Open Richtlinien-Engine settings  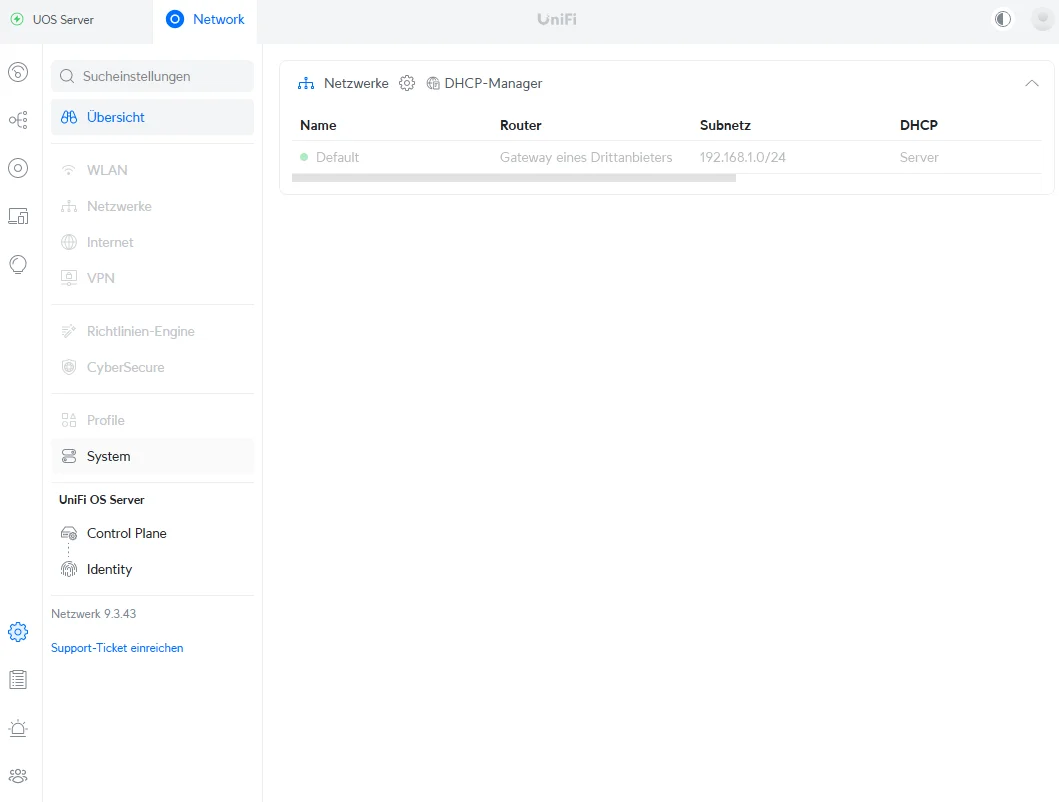point(153,331)
